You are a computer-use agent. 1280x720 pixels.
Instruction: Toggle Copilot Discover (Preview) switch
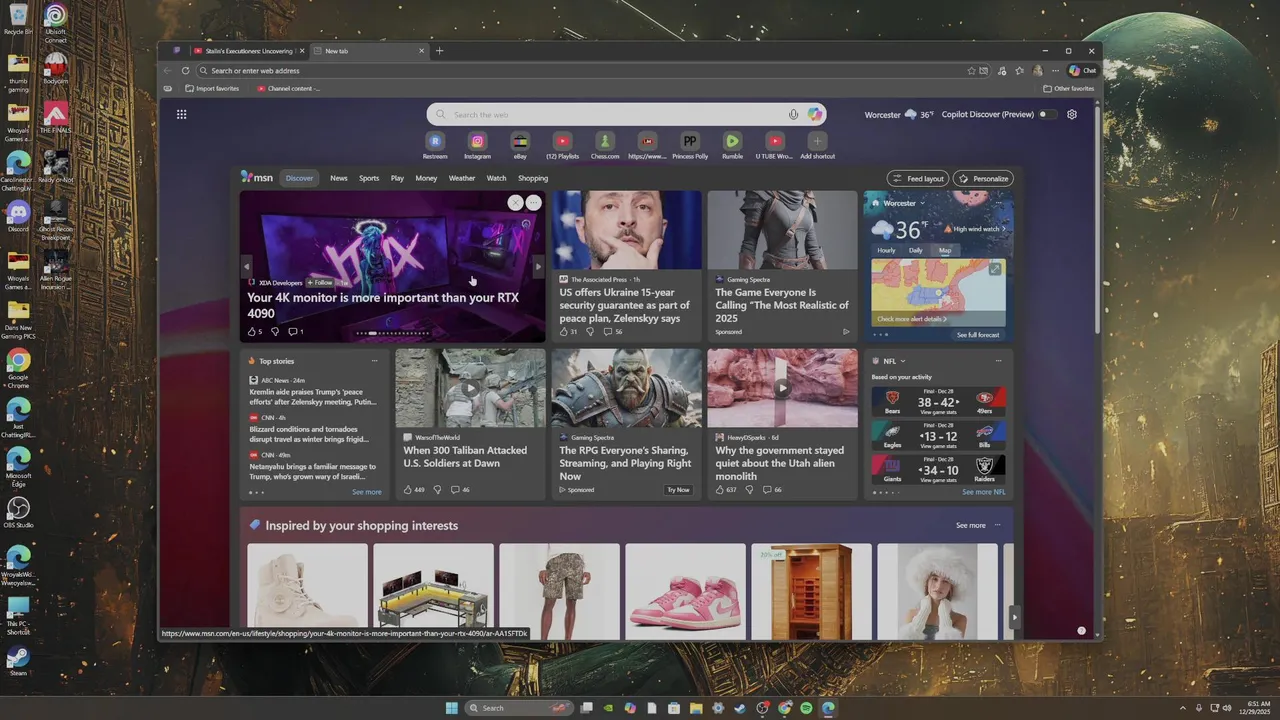(1047, 114)
